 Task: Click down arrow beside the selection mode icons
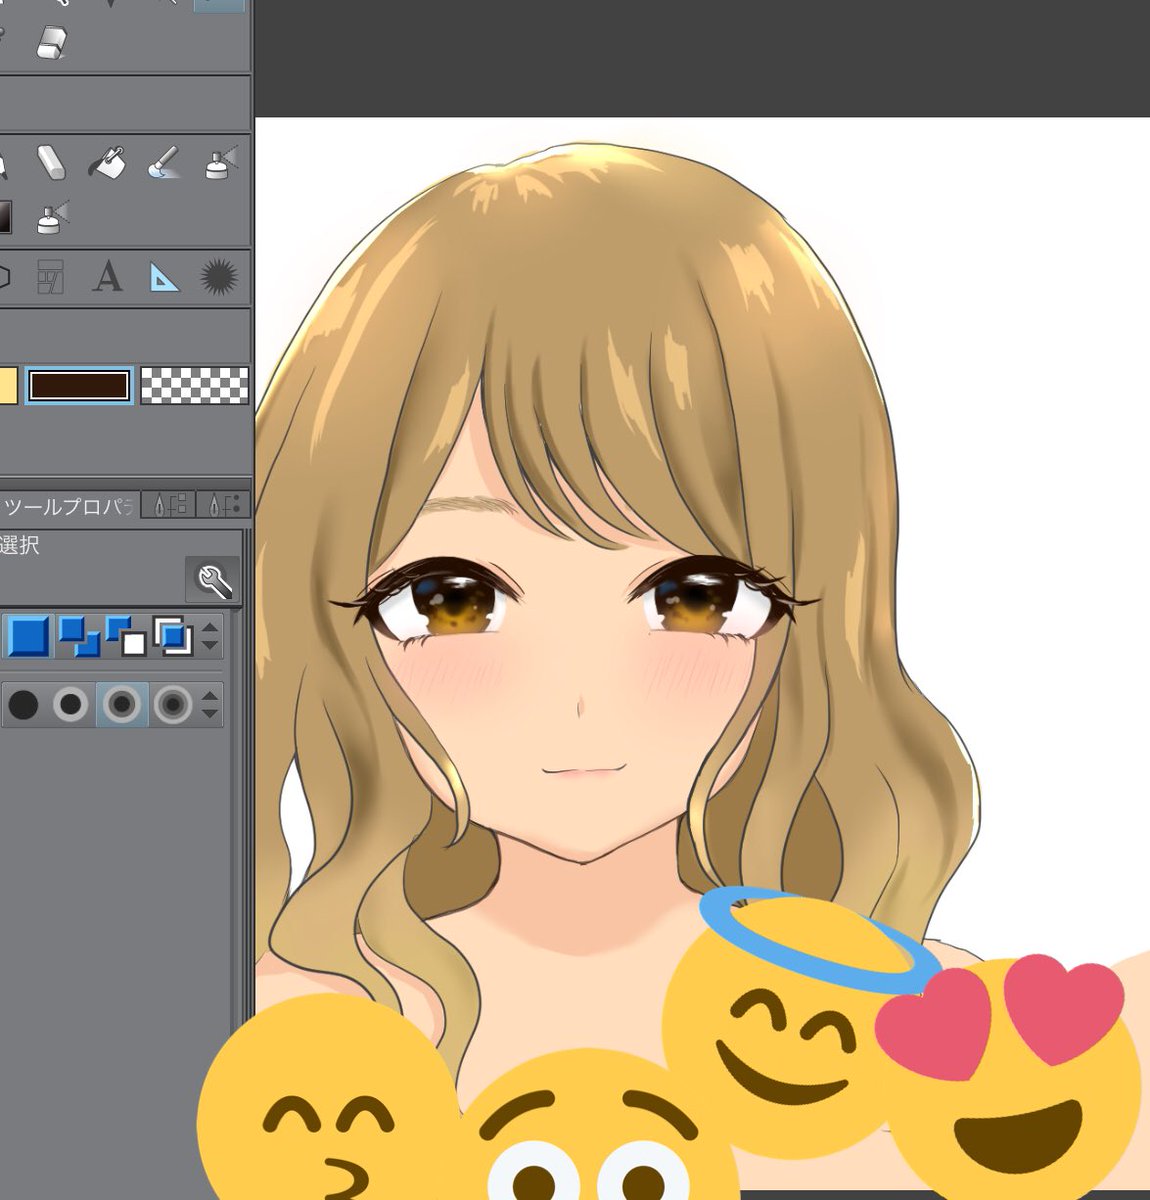pyautogui.click(x=210, y=646)
